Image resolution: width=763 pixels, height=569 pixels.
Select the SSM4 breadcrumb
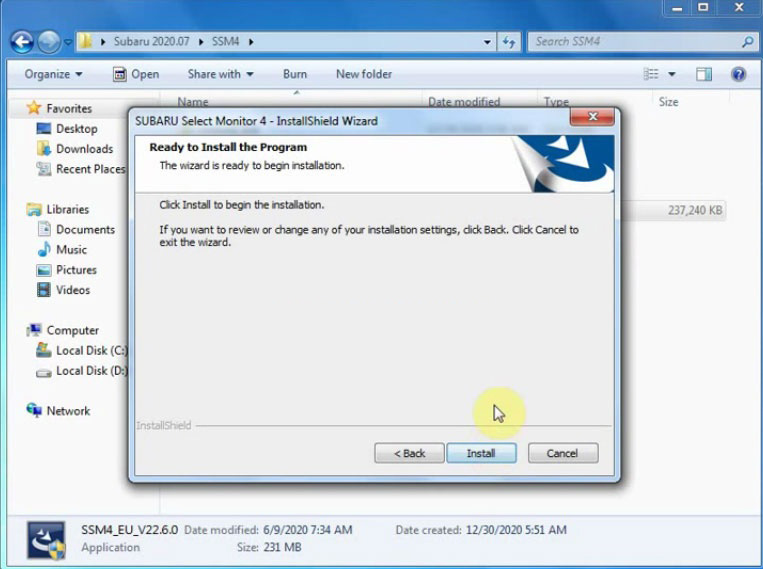[225, 41]
